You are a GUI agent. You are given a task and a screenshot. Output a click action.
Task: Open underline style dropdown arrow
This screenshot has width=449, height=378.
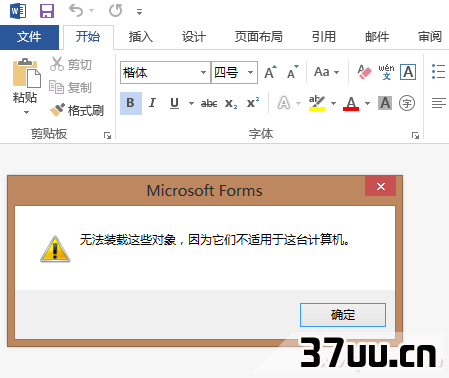(191, 103)
